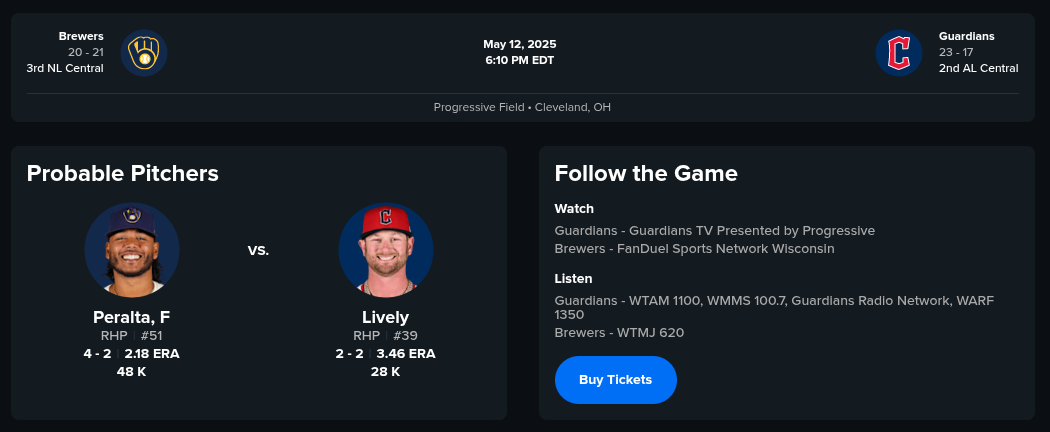The height and width of the screenshot is (432, 1050).
Task: Click the 6:10 PM EDT game time
Action: pyautogui.click(x=520, y=60)
